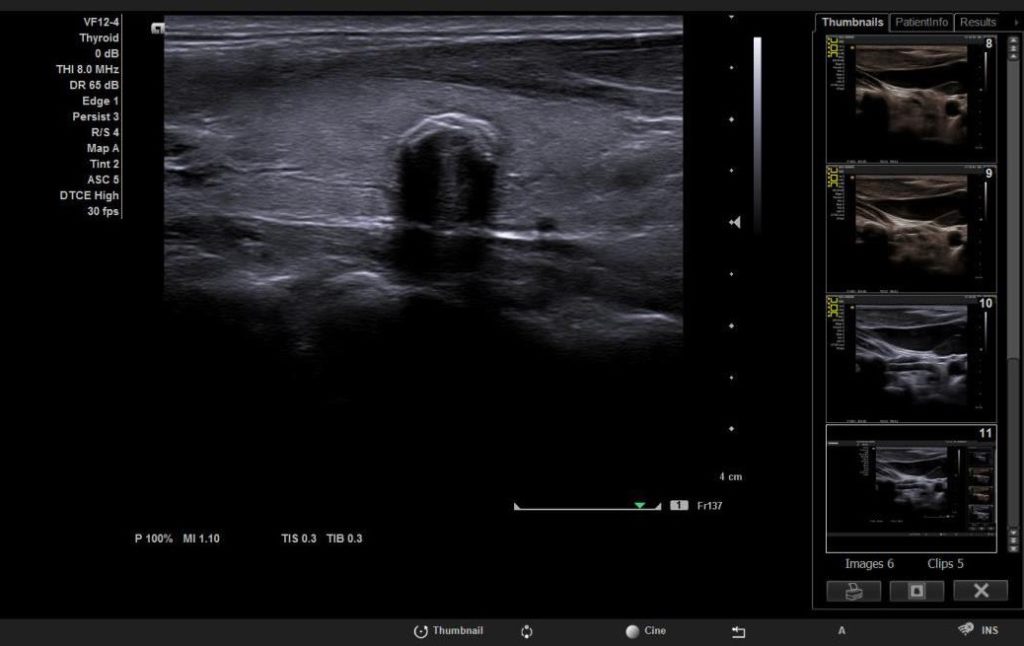Click the green marker on the cine frame slider
The image size is (1024, 646).
click(x=639, y=506)
